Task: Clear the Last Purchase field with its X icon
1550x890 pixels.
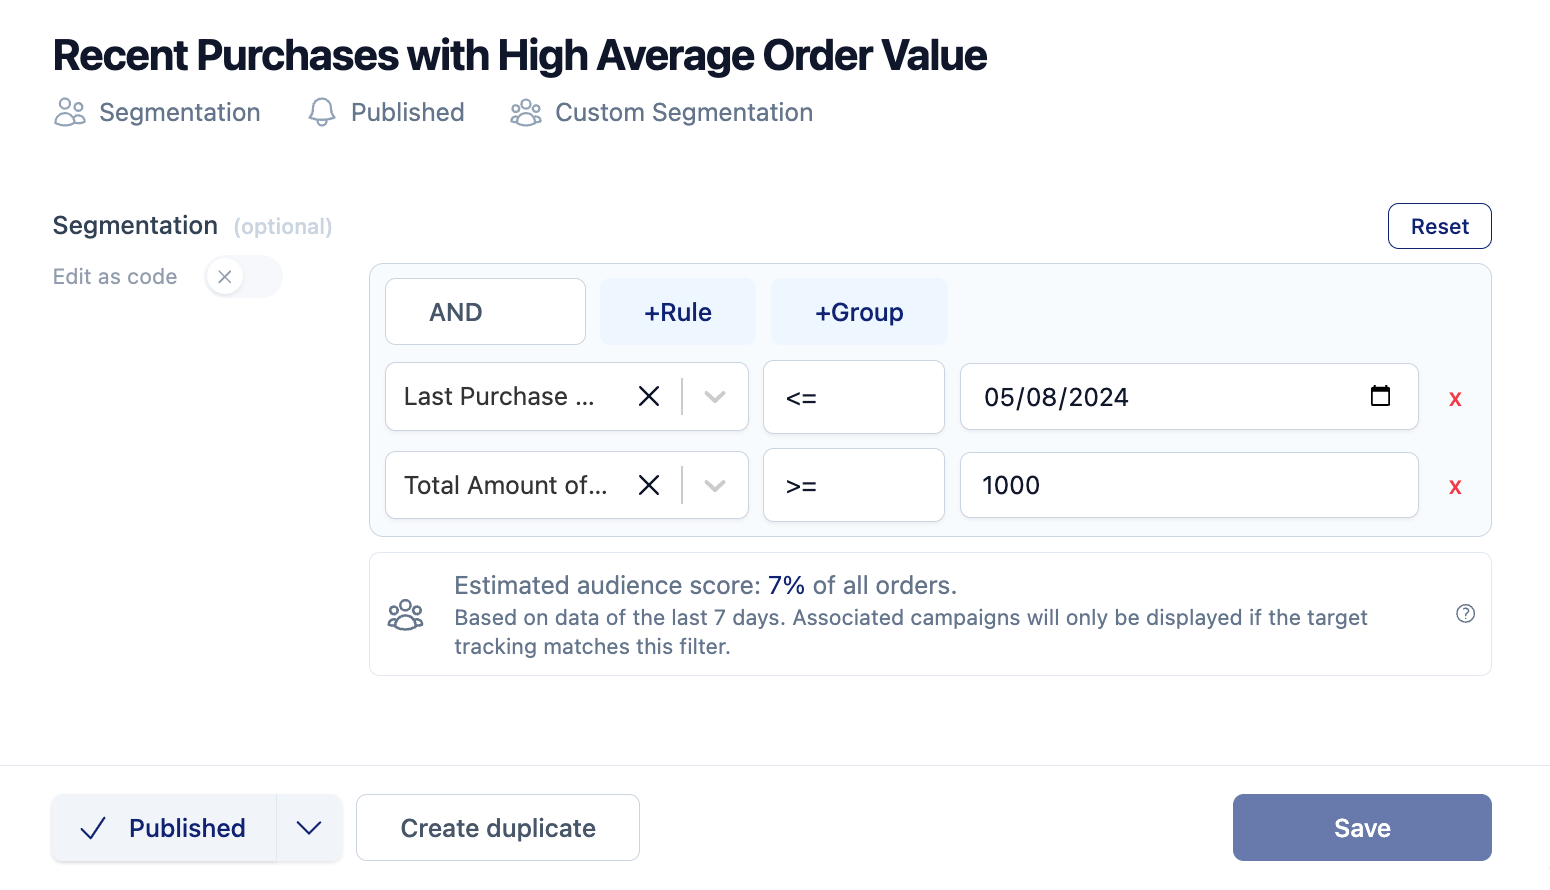Action: click(648, 396)
